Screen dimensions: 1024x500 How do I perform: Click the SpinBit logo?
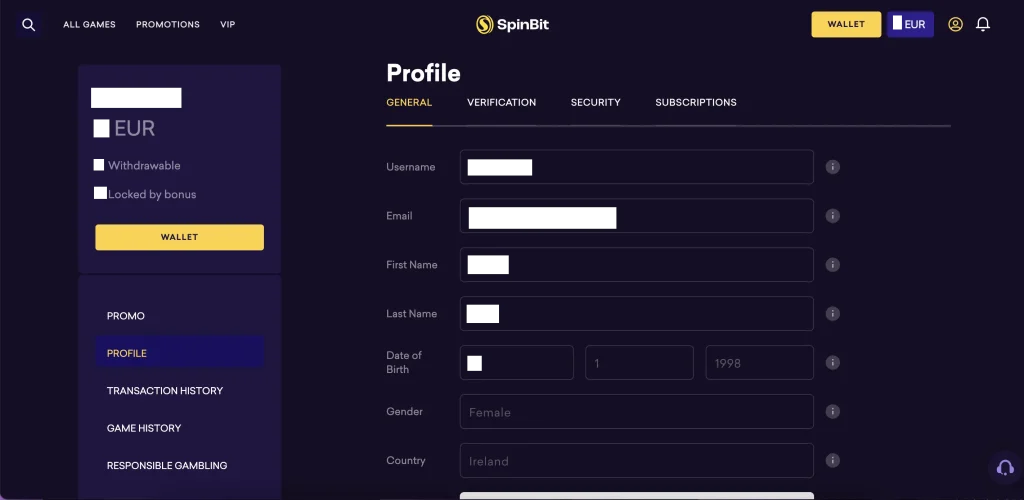point(512,25)
